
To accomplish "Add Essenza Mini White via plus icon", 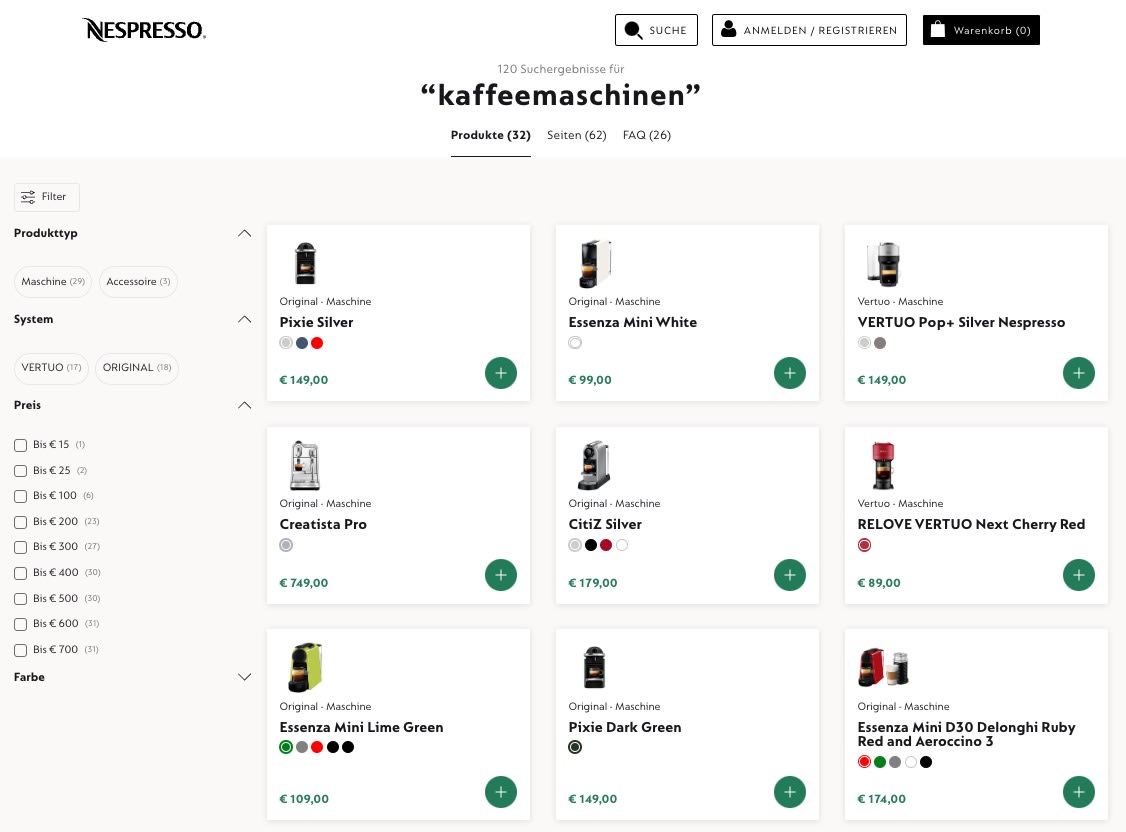I will [790, 373].
